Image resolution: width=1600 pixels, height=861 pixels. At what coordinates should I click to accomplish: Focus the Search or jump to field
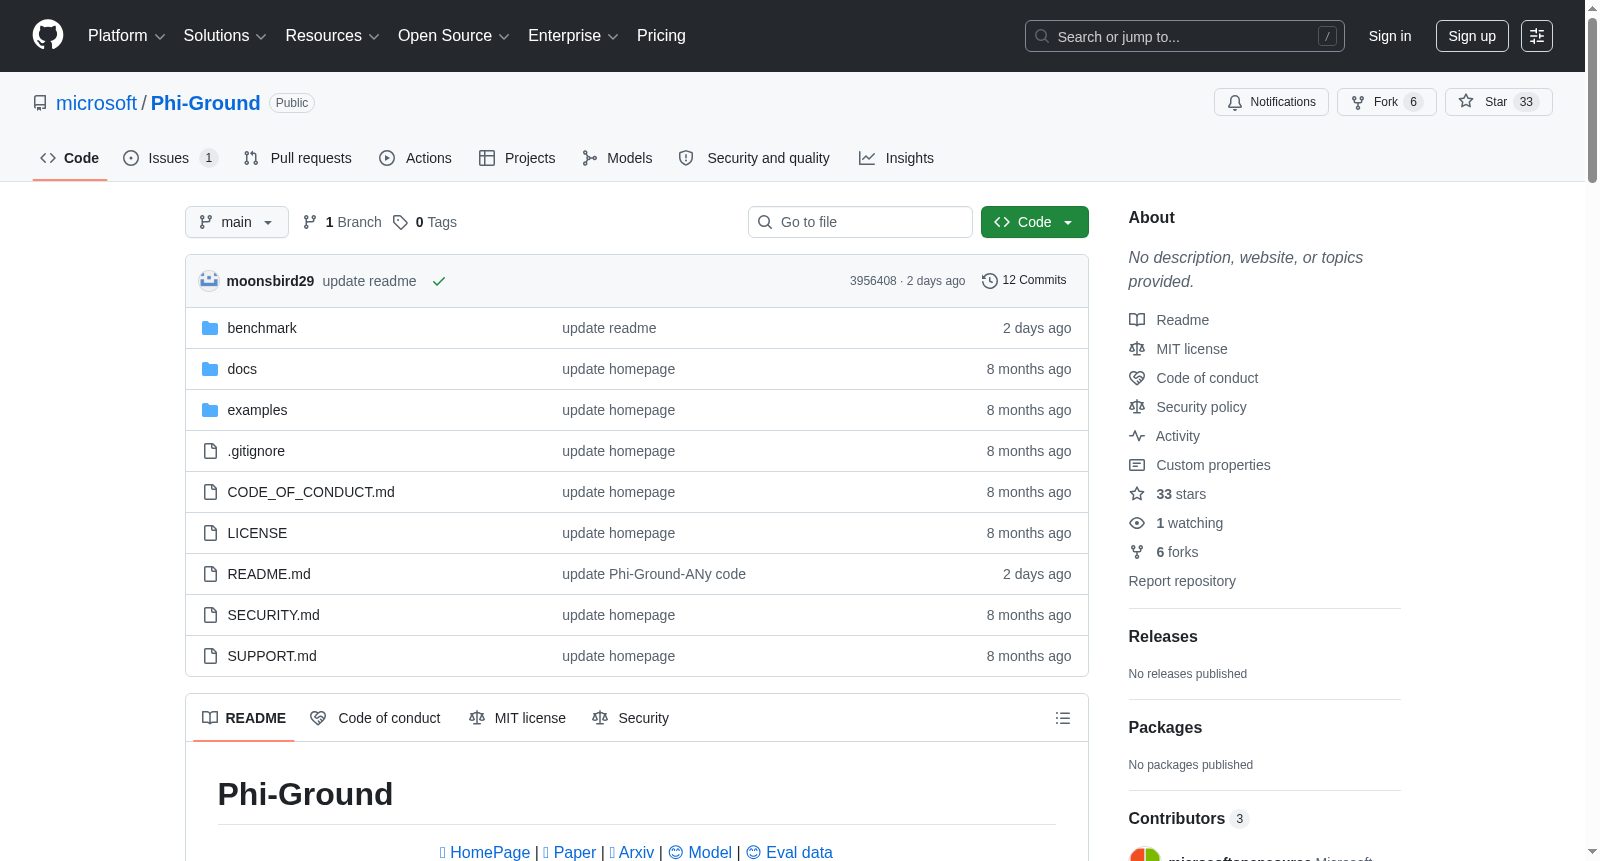1185,36
